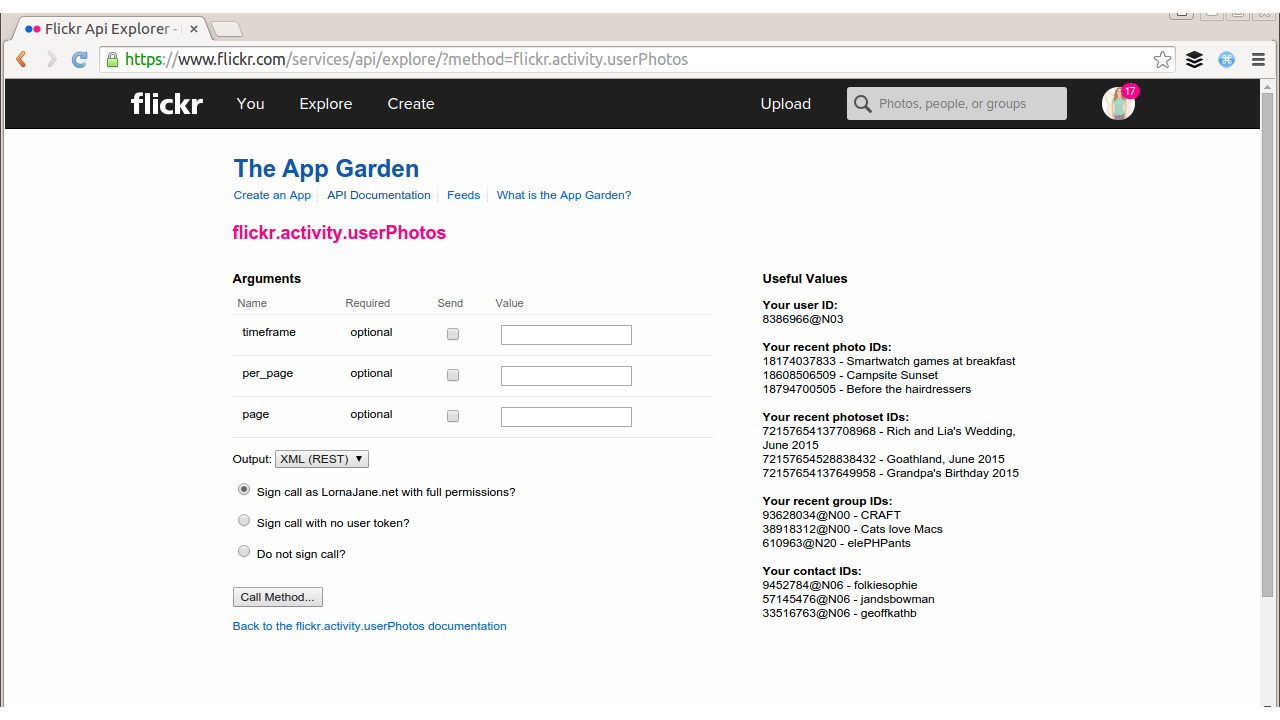The width and height of the screenshot is (1280, 720).
Task: Open the You menu in navbar
Action: [250, 104]
